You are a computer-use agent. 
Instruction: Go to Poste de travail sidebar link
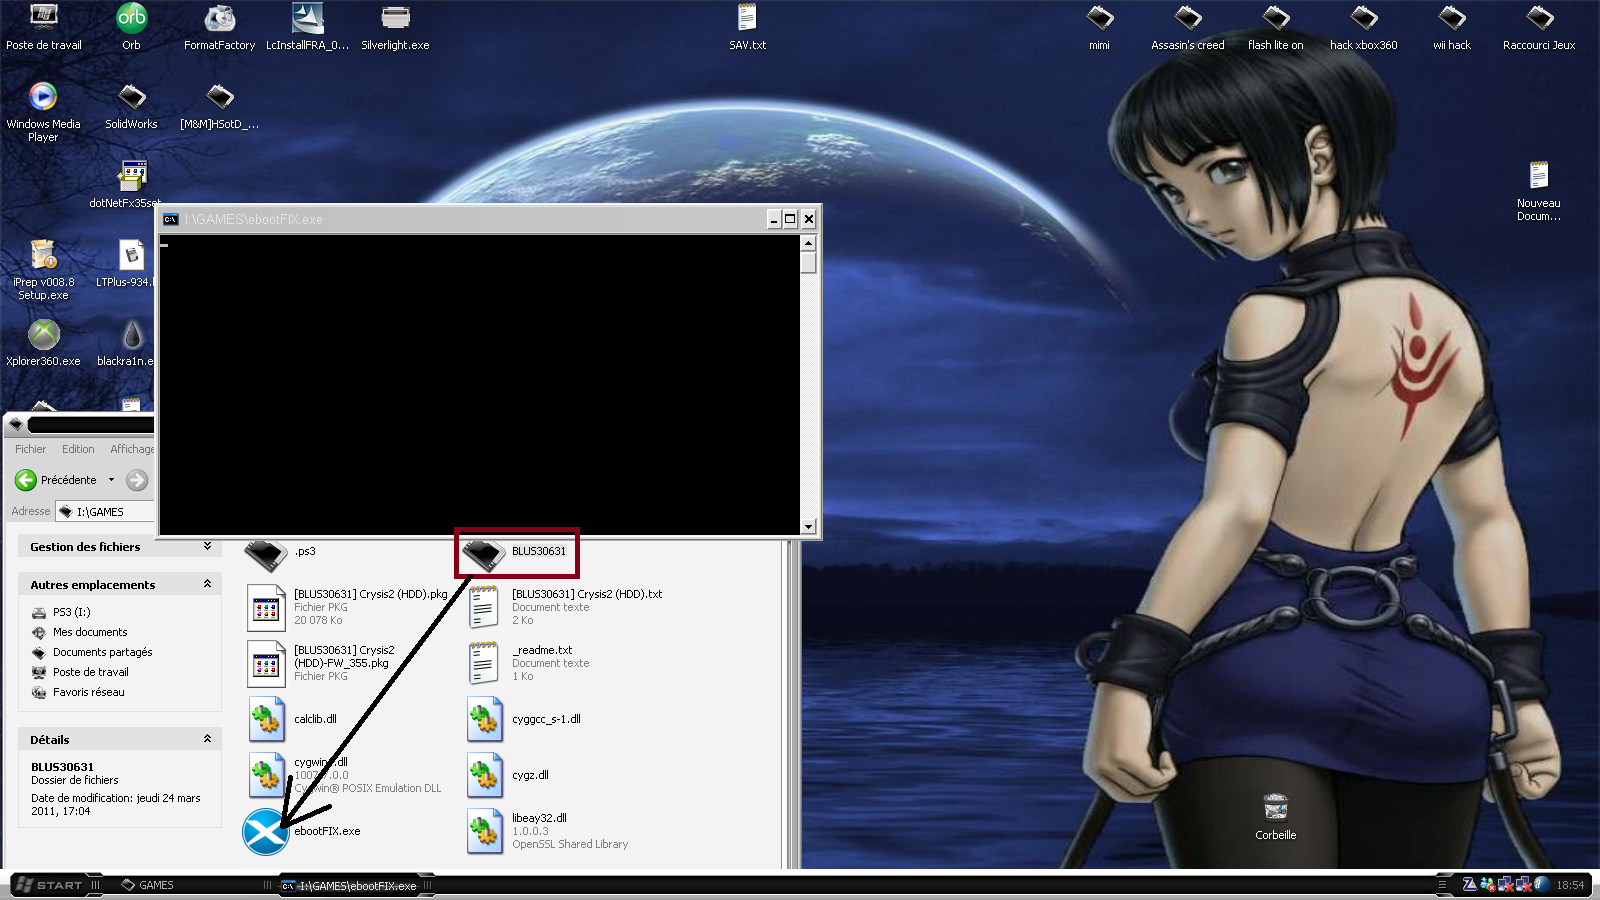(x=80, y=672)
